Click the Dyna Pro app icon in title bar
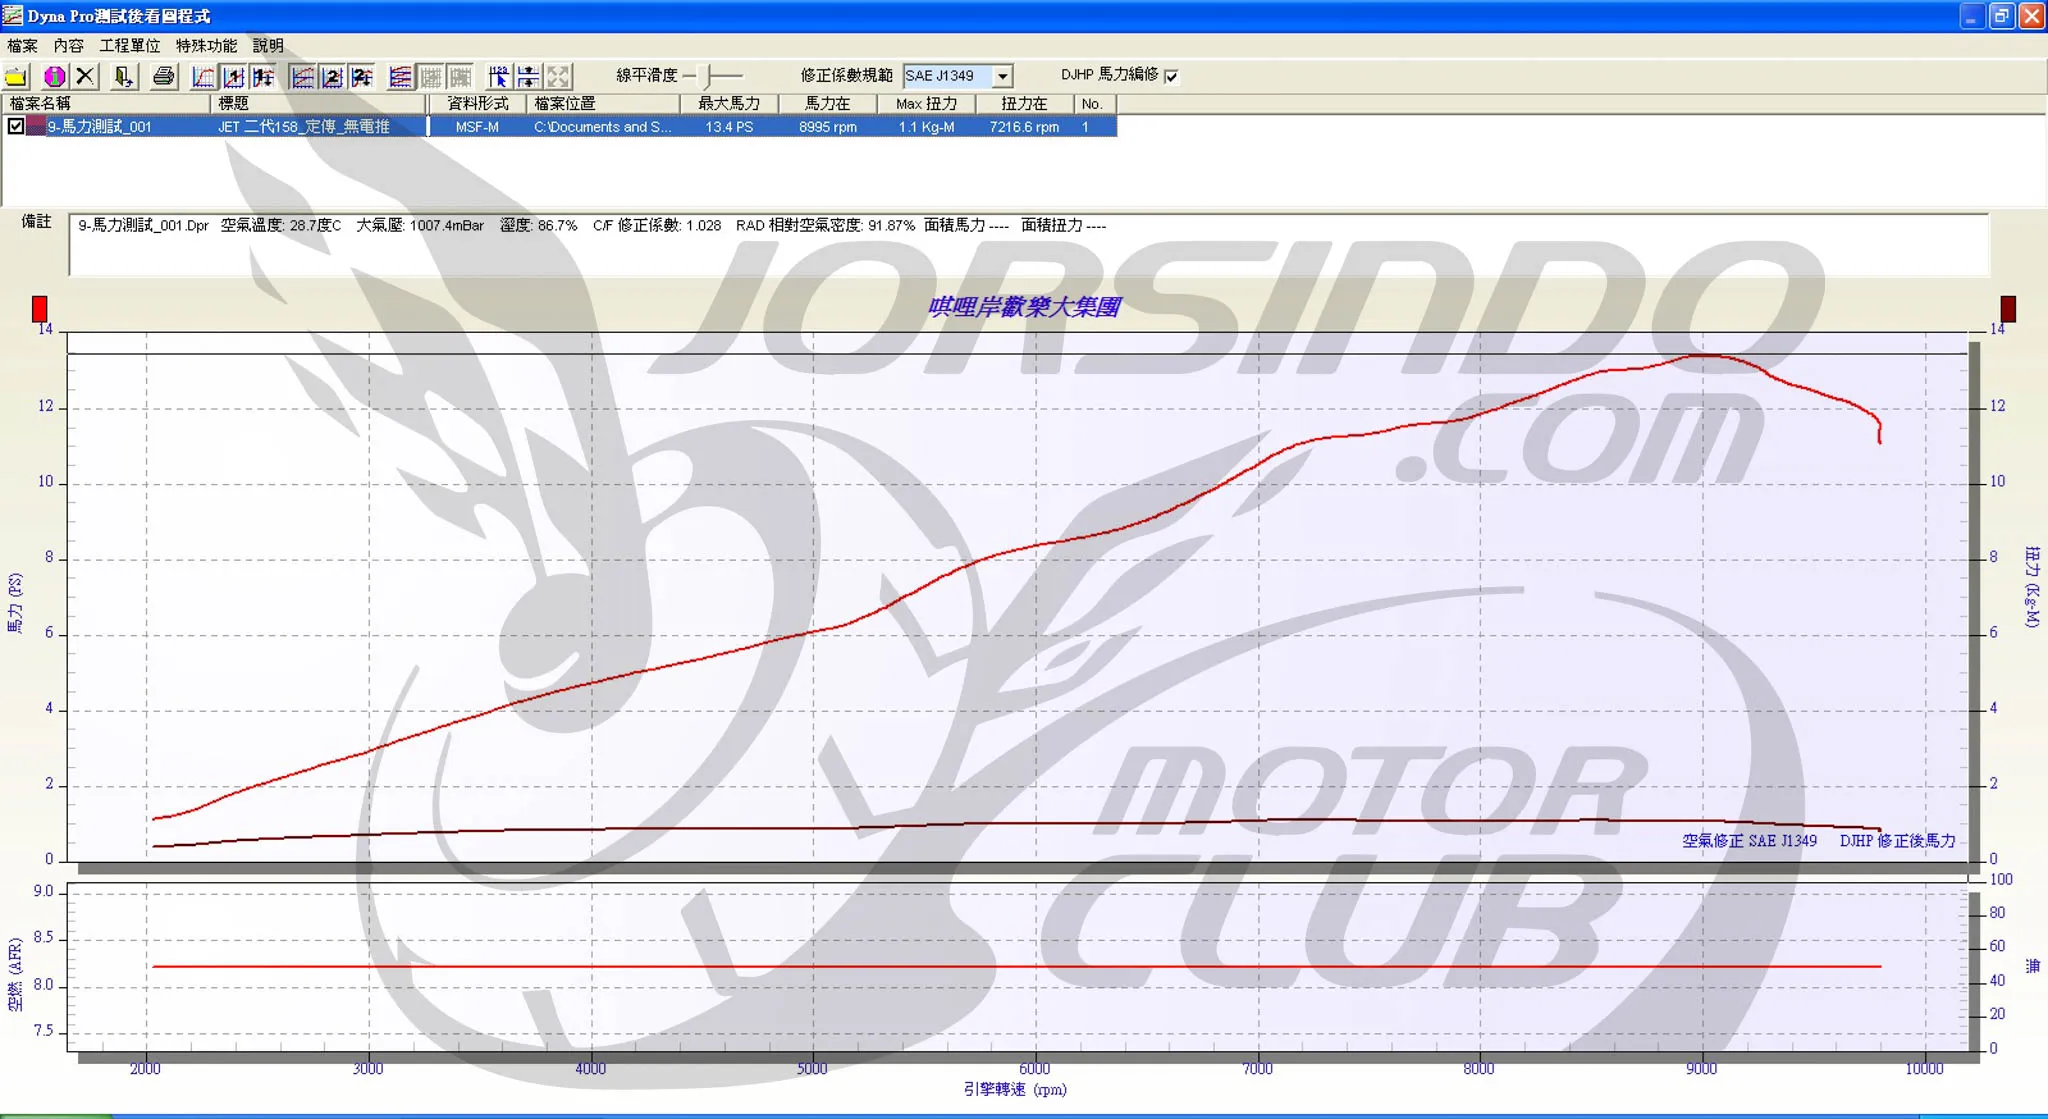The height and width of the screenshot is (1119, 2048). click(12, 15)
